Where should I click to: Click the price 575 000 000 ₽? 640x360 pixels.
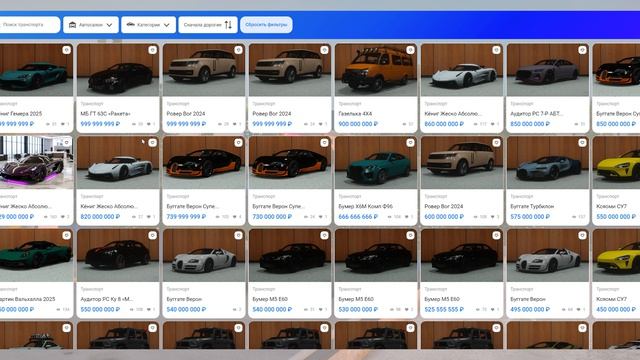point(530,216)
